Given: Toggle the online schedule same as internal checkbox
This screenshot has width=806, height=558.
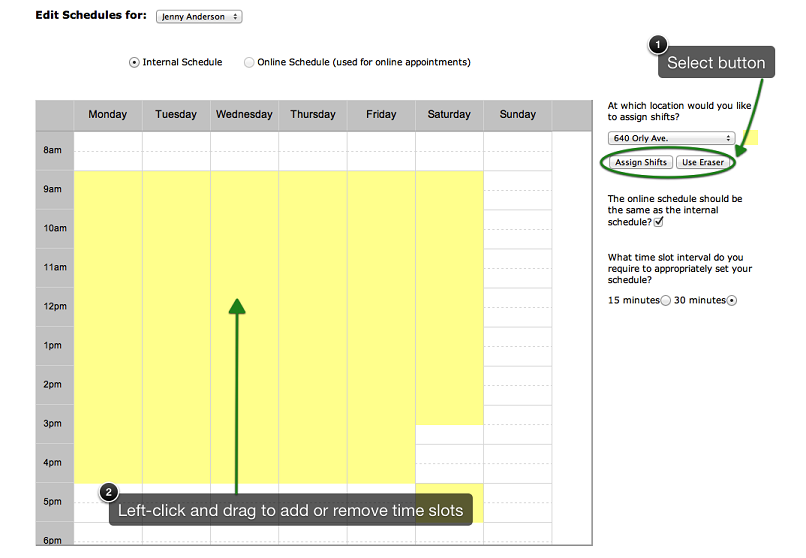Looking at the screenshot, I should [658, 221].
